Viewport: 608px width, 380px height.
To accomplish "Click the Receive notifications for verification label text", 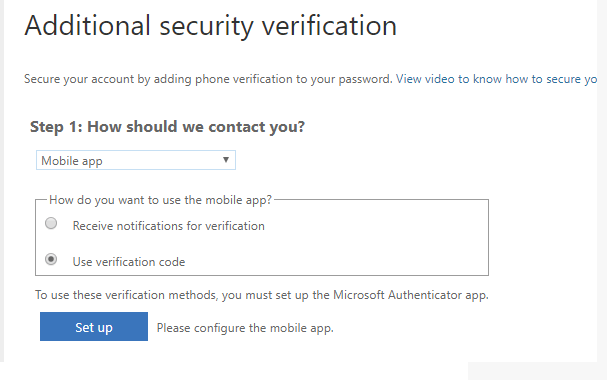I will pos(169,226).
